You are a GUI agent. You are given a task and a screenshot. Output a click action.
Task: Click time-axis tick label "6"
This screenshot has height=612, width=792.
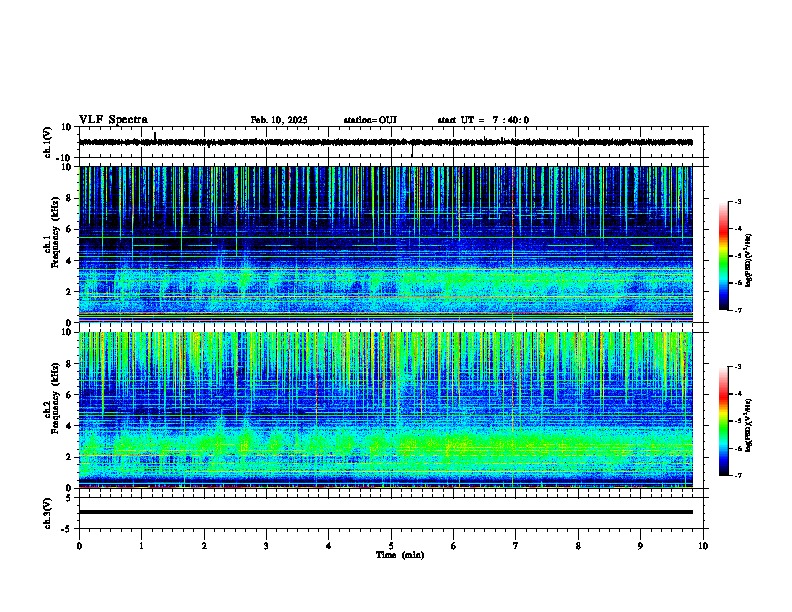(x=454, y=546)
